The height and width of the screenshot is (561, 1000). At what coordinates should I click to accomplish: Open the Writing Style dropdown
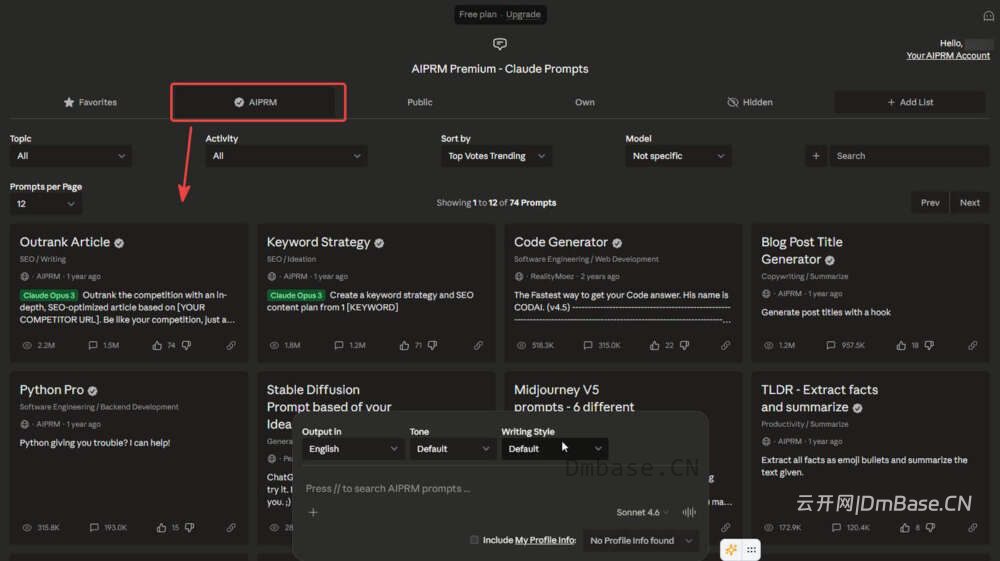[554, 449]
